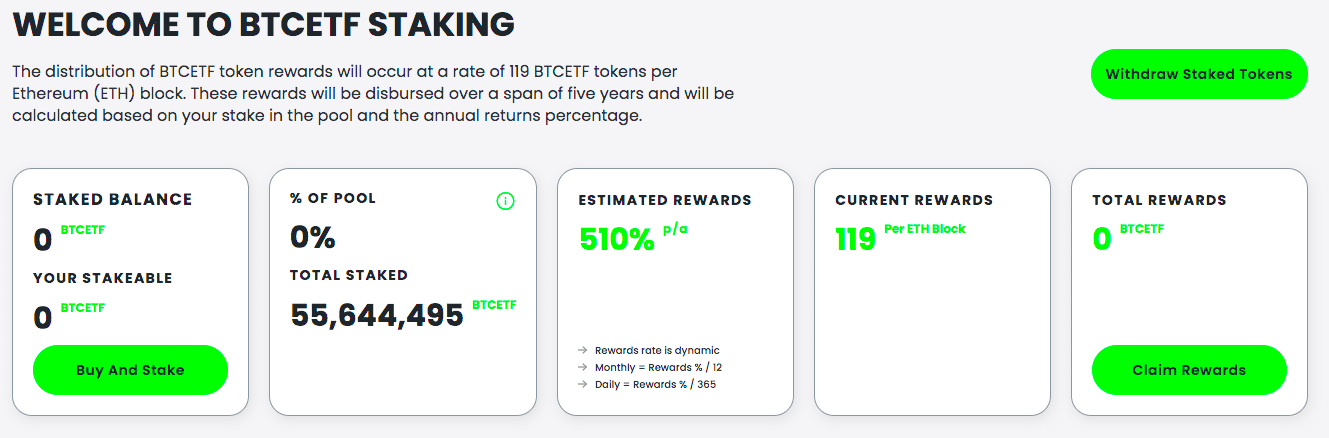Select the 510% estimated rewards value
Viewport: 1329px width, 438px height.
click(x=617, y=239)
